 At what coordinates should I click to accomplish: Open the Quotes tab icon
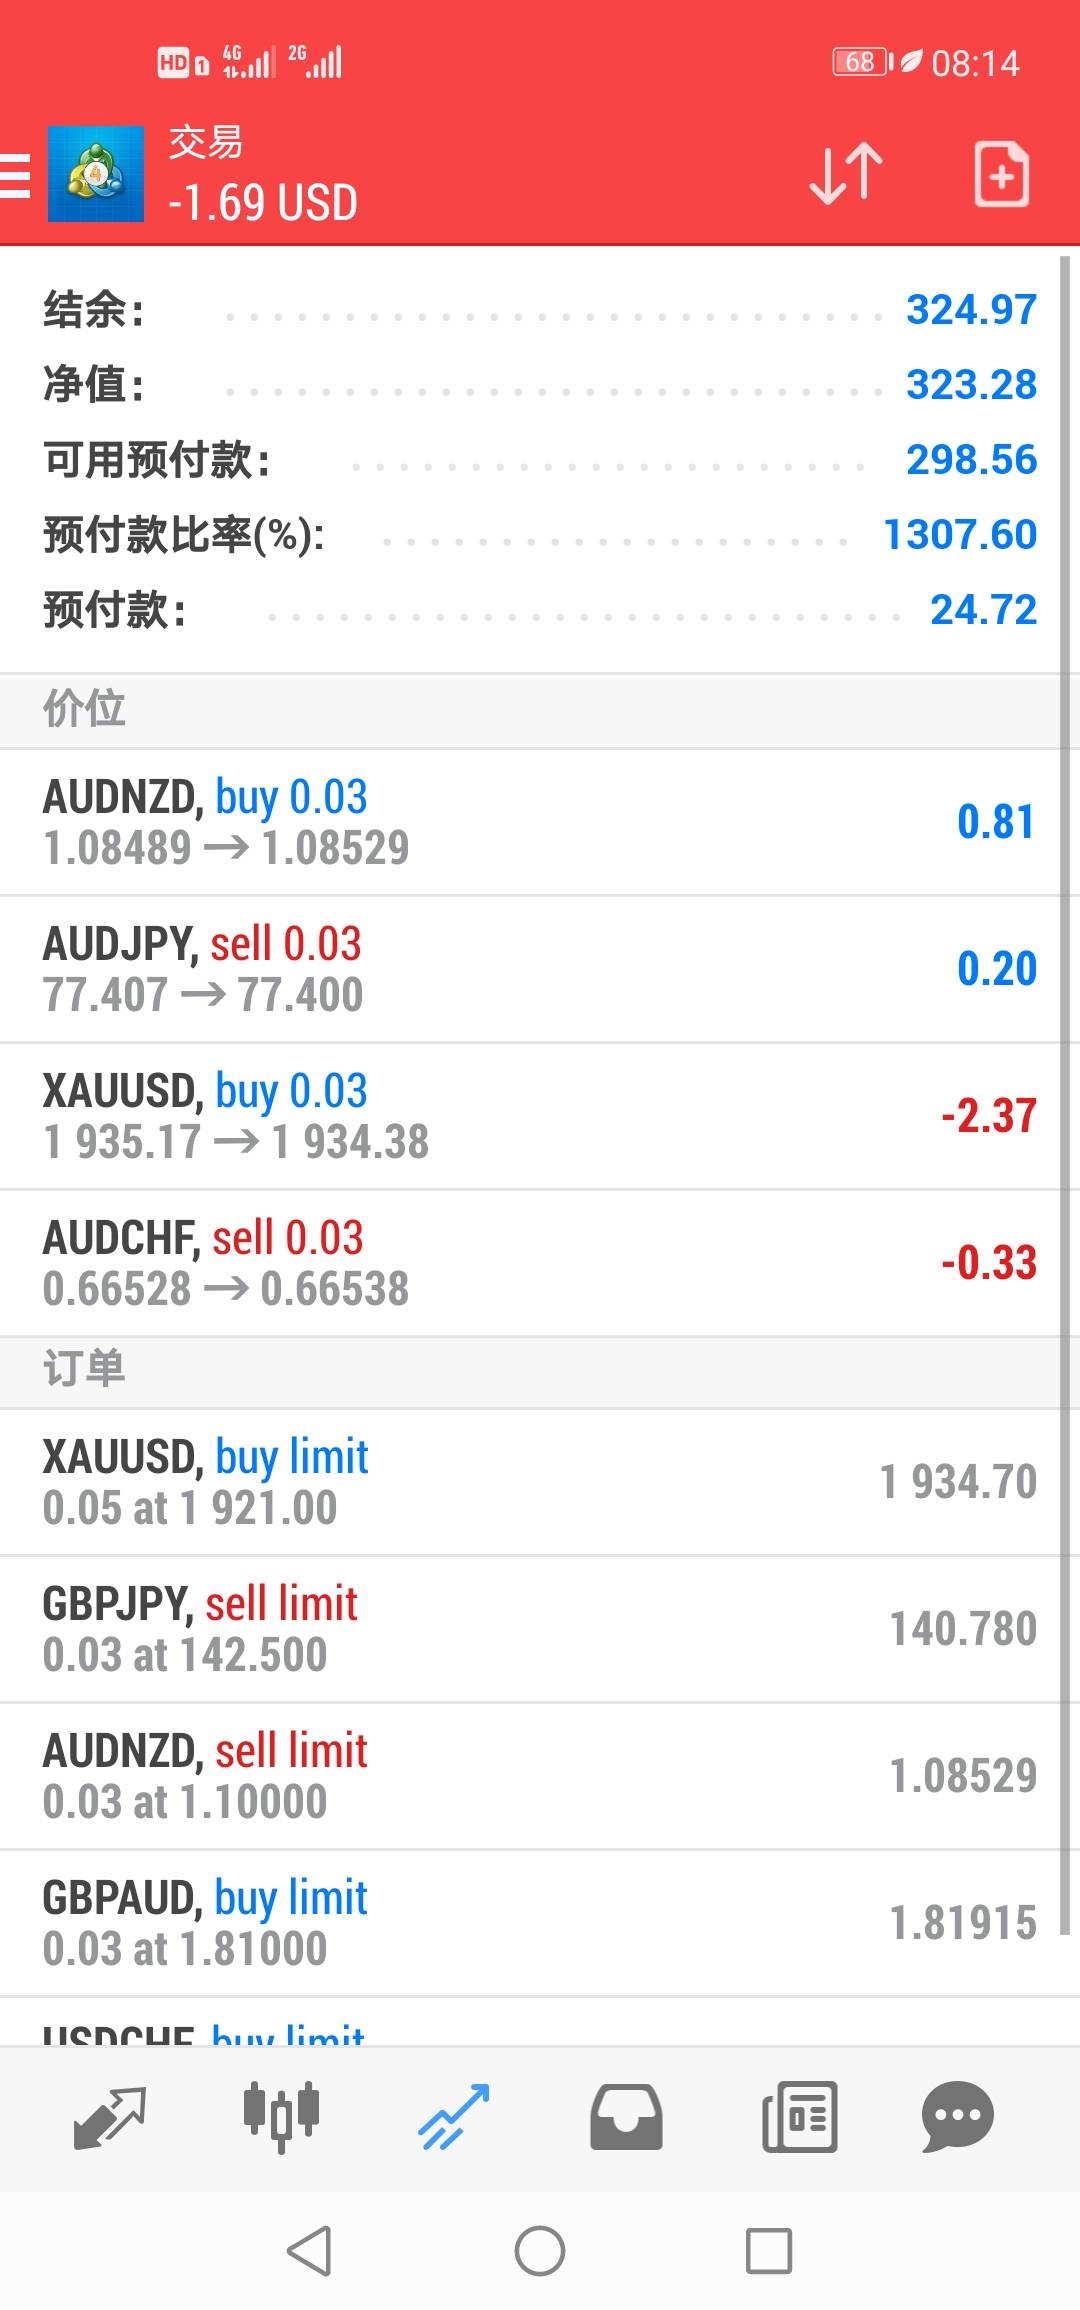(109, 2116)
